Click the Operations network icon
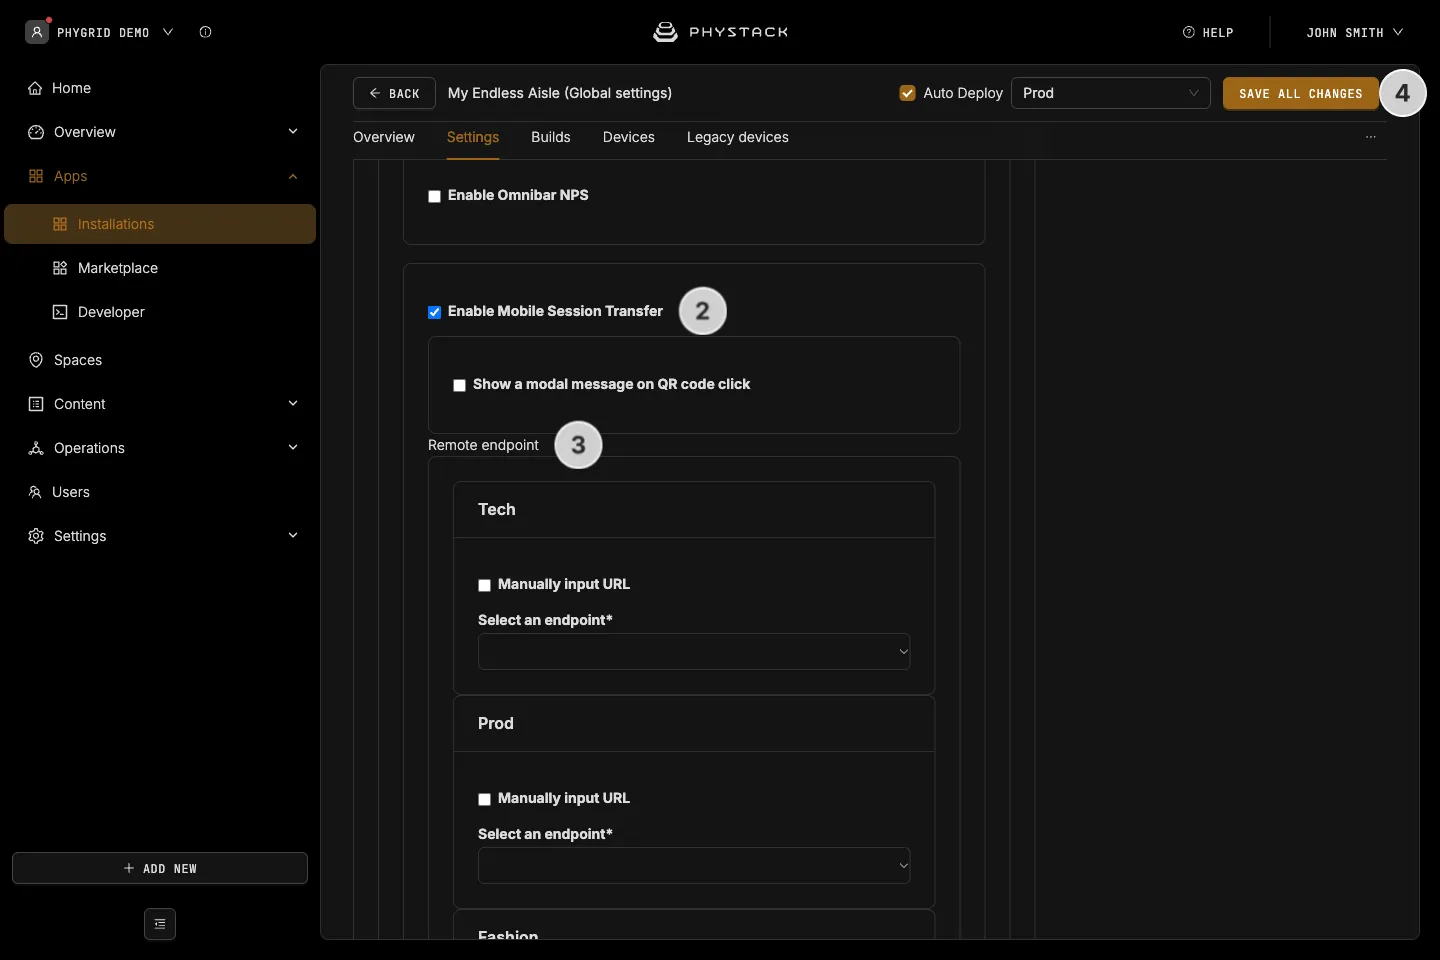The width and height of the screenshot is (1440, 960). click(x=36, y=448)
